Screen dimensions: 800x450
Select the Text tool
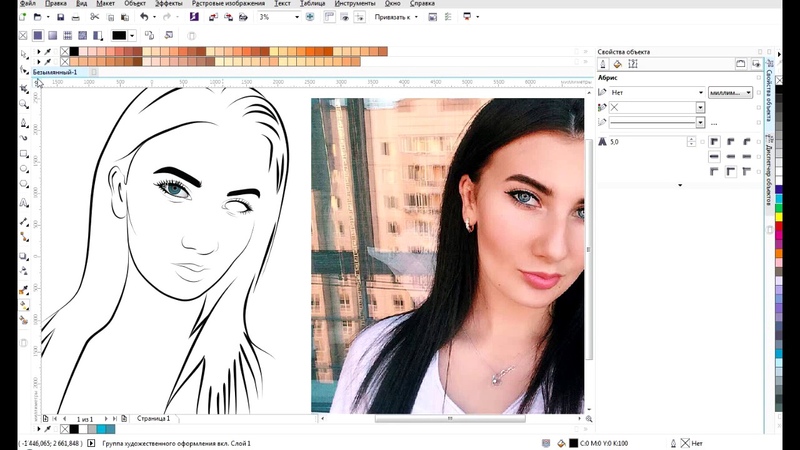(23, 203)
